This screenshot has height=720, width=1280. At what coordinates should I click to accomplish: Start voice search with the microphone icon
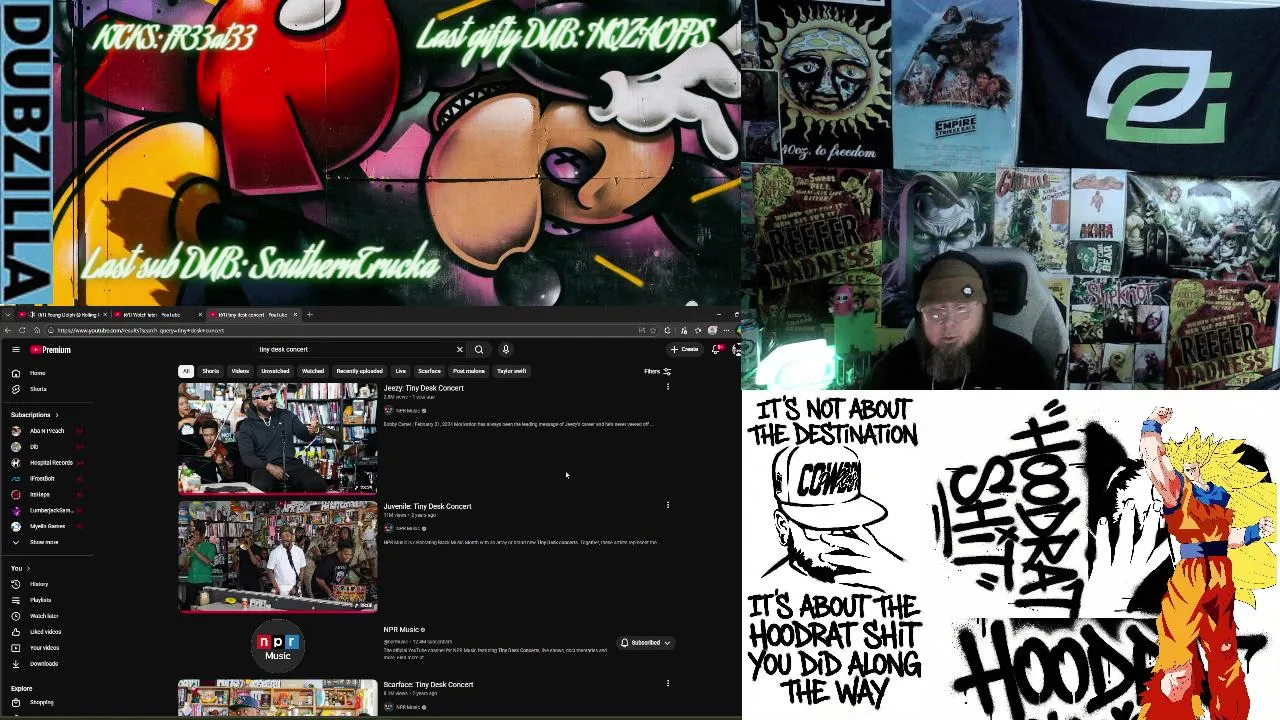tap(506, 350)
